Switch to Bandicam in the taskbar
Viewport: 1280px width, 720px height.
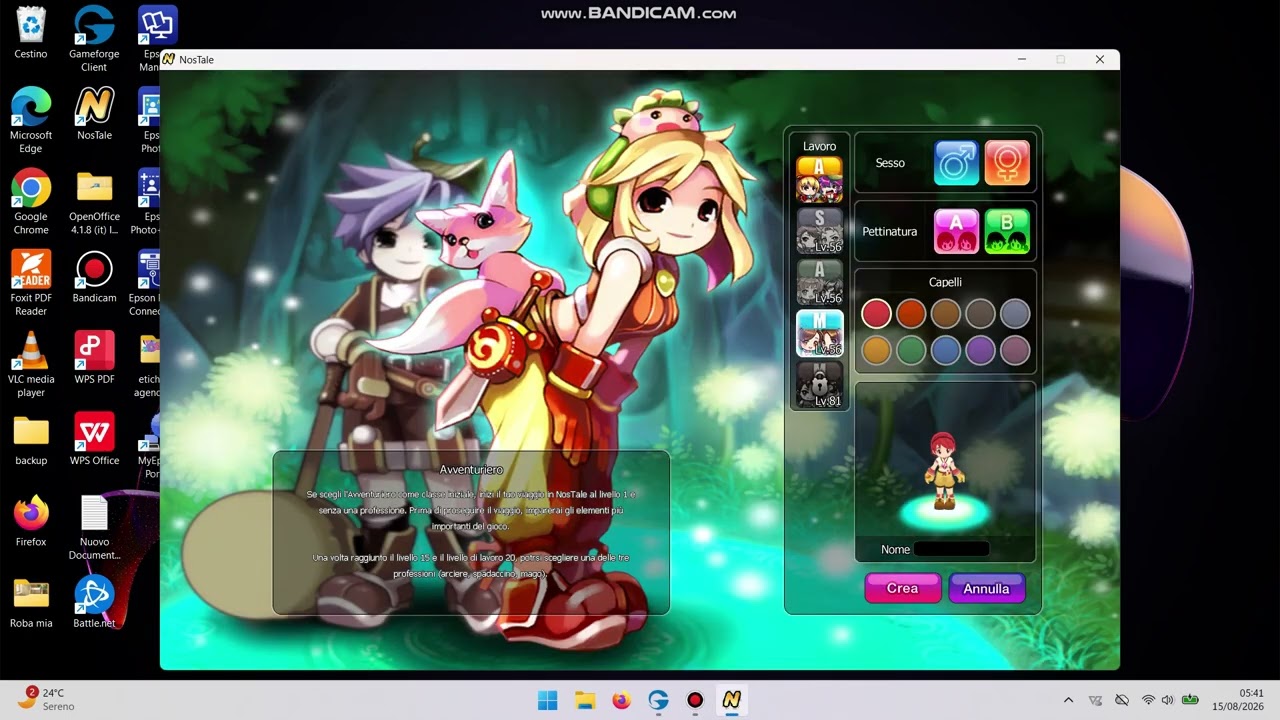pyautogui.click(x=695, y=700)
